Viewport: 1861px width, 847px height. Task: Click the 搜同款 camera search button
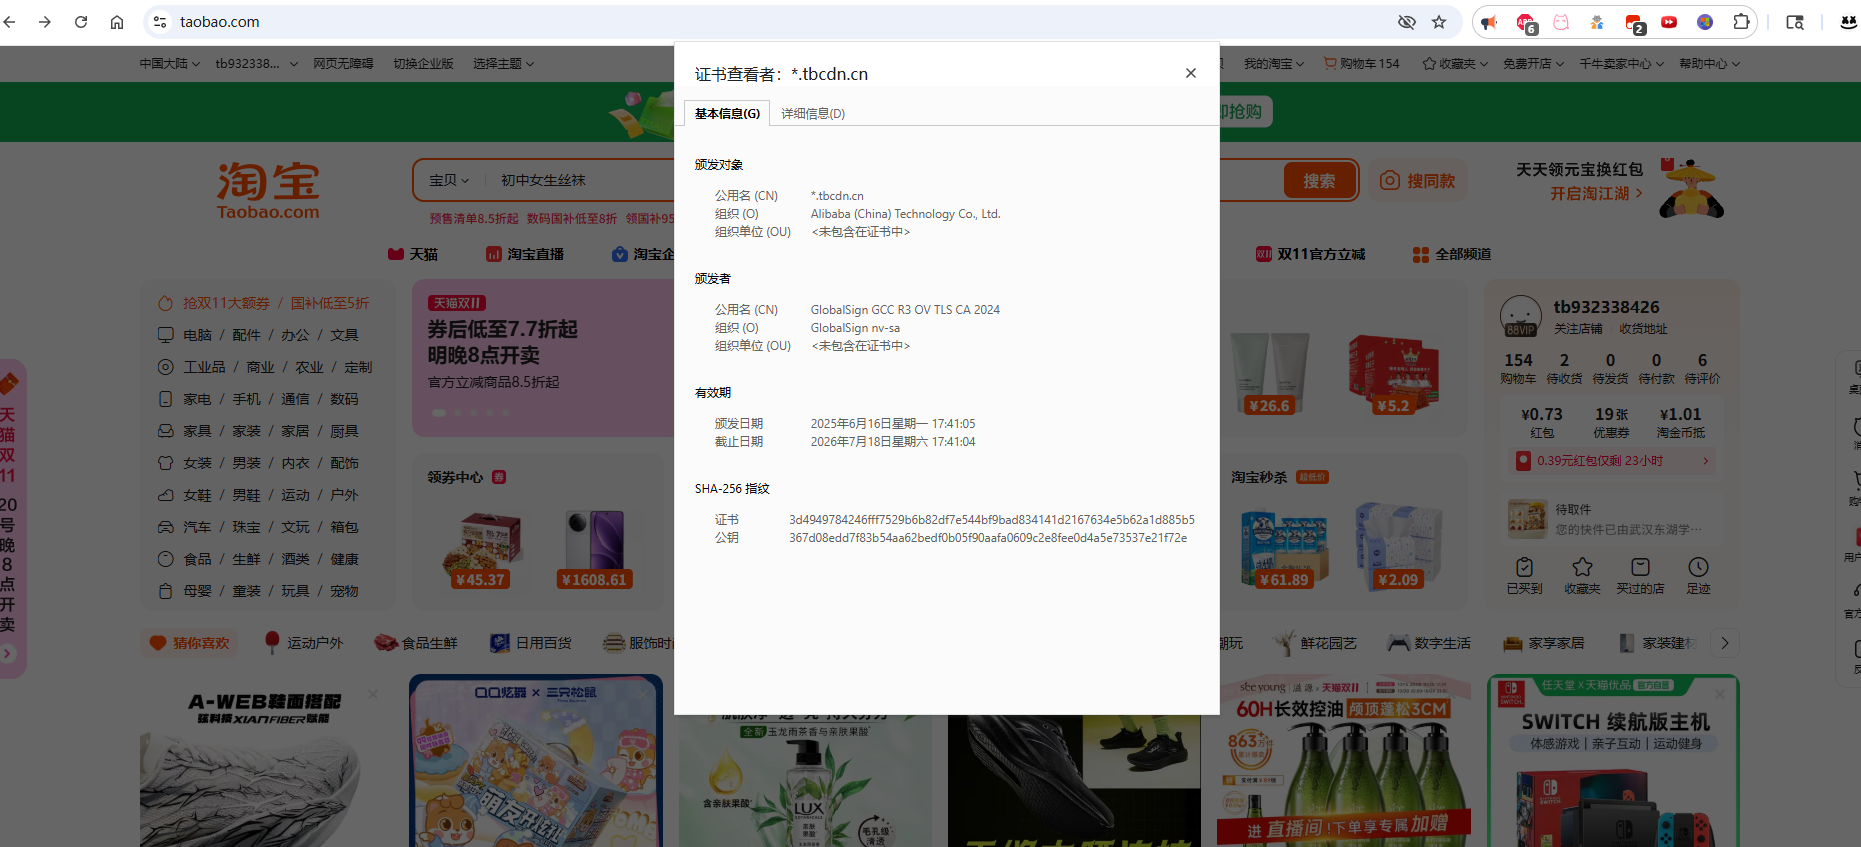point(1418,181)
